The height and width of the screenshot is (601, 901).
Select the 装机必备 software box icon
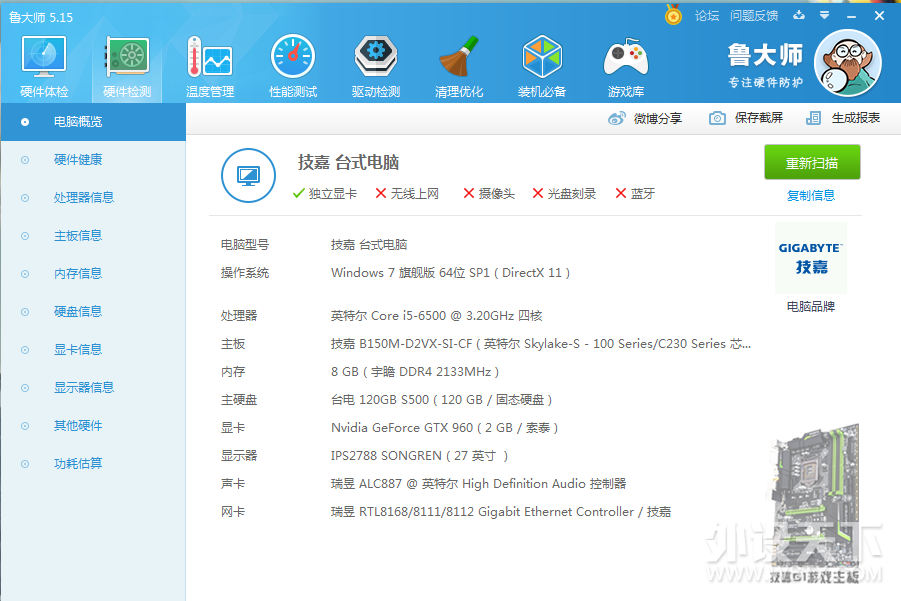542,59
